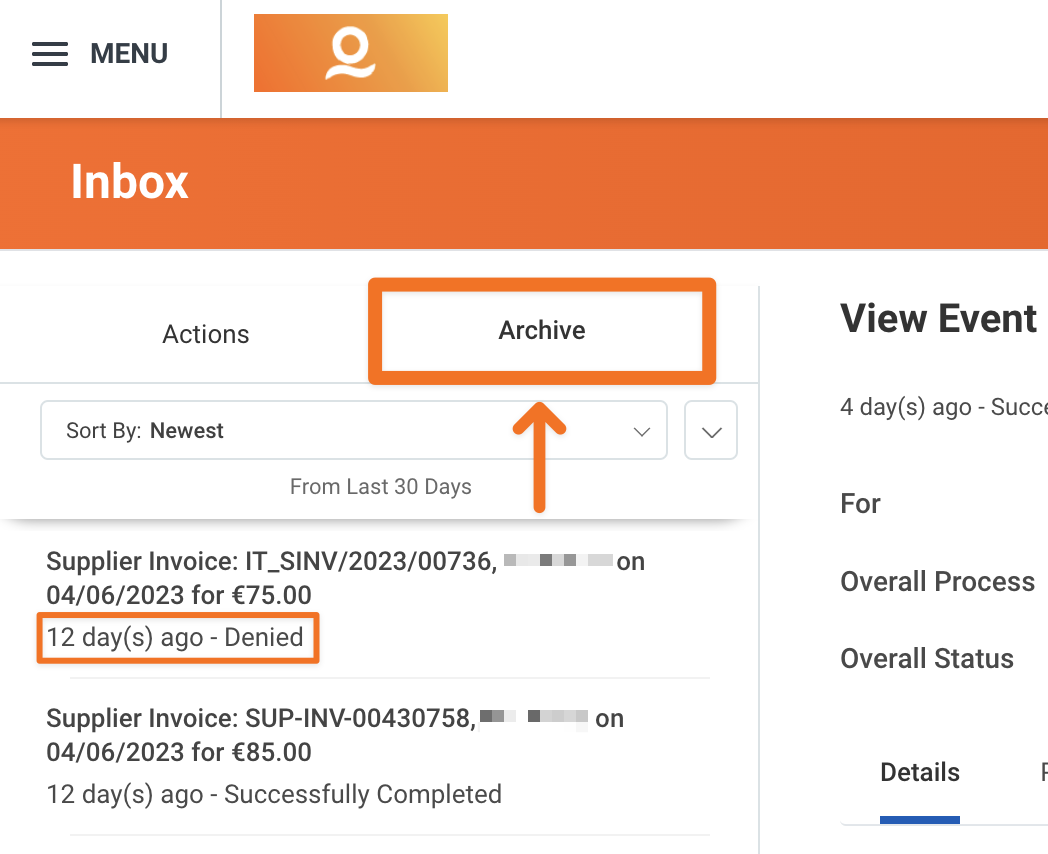
Task: Click the Denied status text
Action: click(177, 638)
